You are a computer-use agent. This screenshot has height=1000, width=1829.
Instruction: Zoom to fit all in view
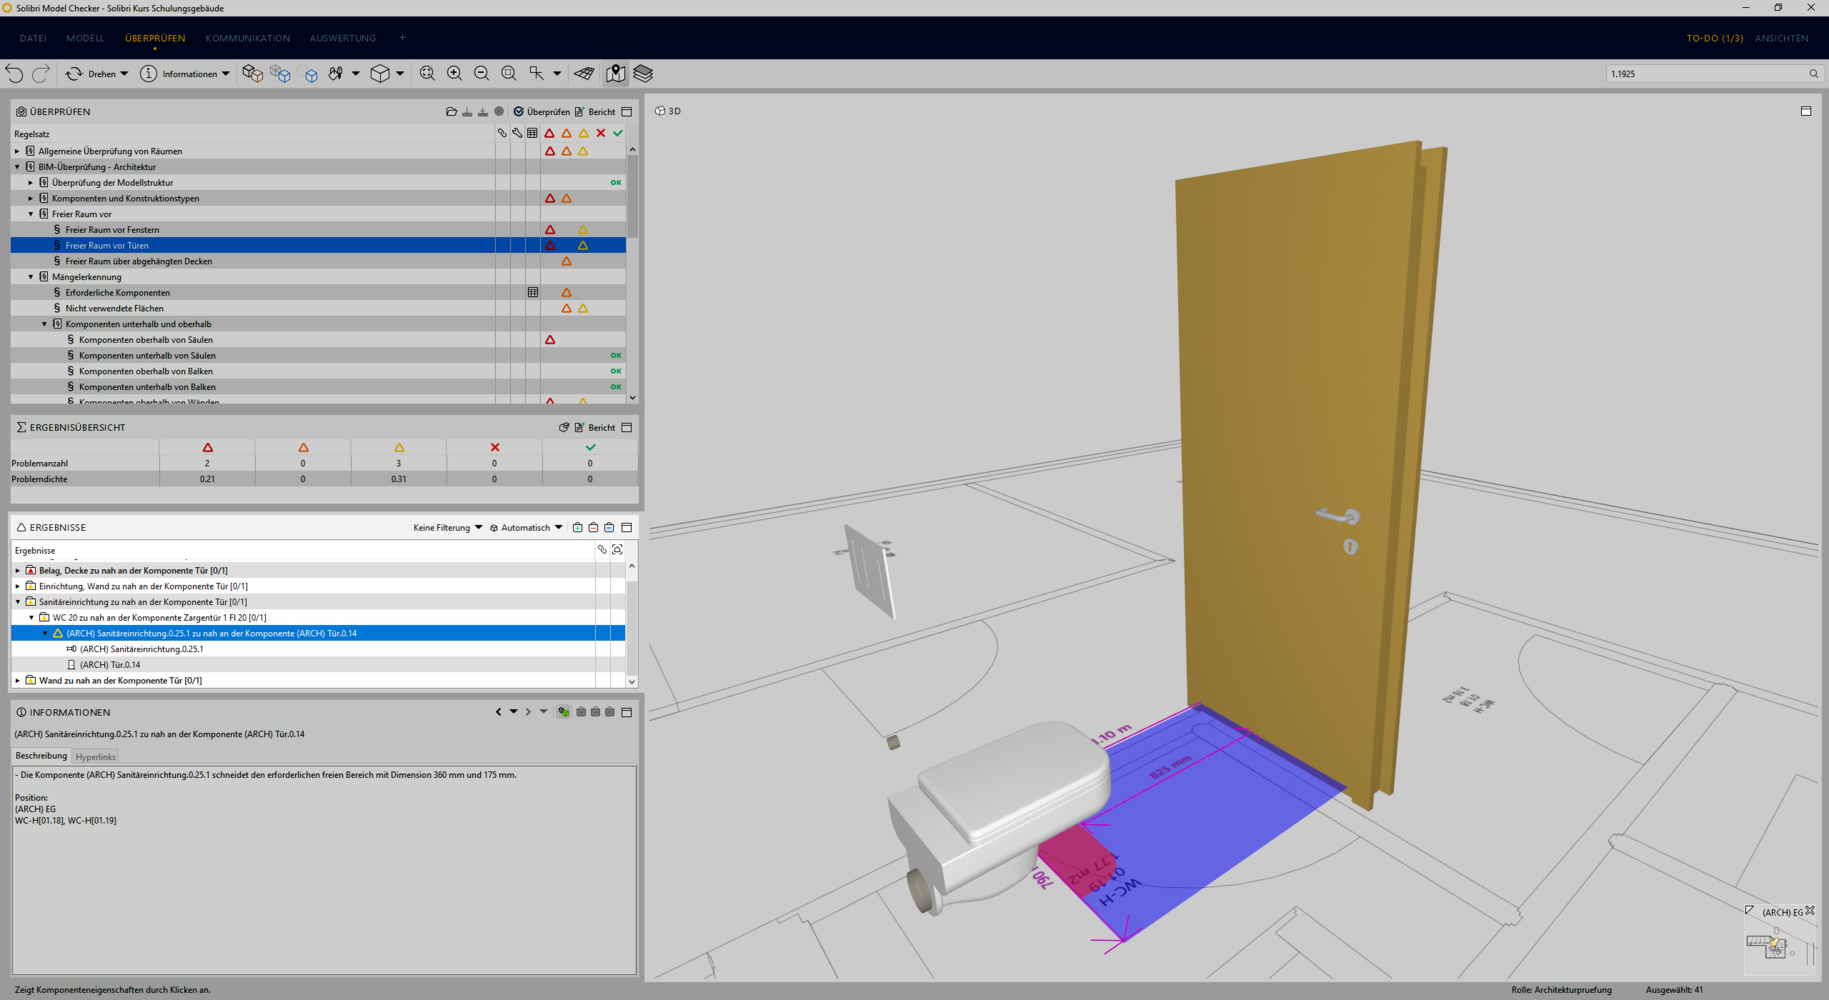[427, 73]
